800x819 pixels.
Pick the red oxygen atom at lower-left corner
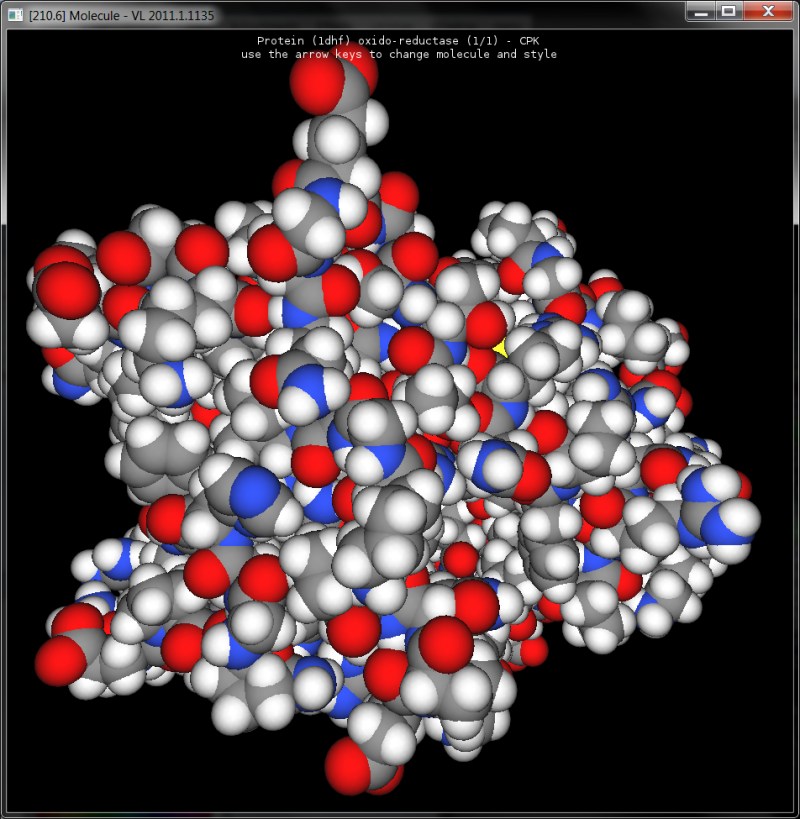61,660
